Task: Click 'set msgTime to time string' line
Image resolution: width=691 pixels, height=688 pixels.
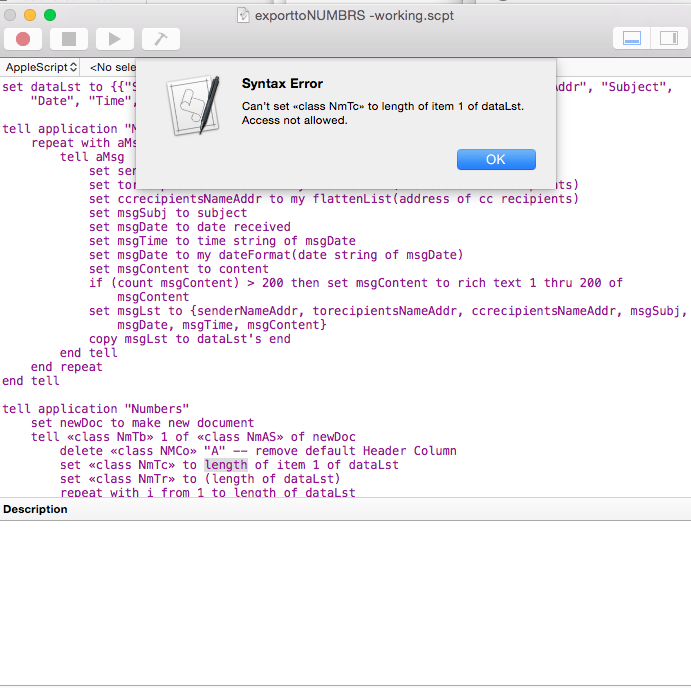Action: coord(222,241)
